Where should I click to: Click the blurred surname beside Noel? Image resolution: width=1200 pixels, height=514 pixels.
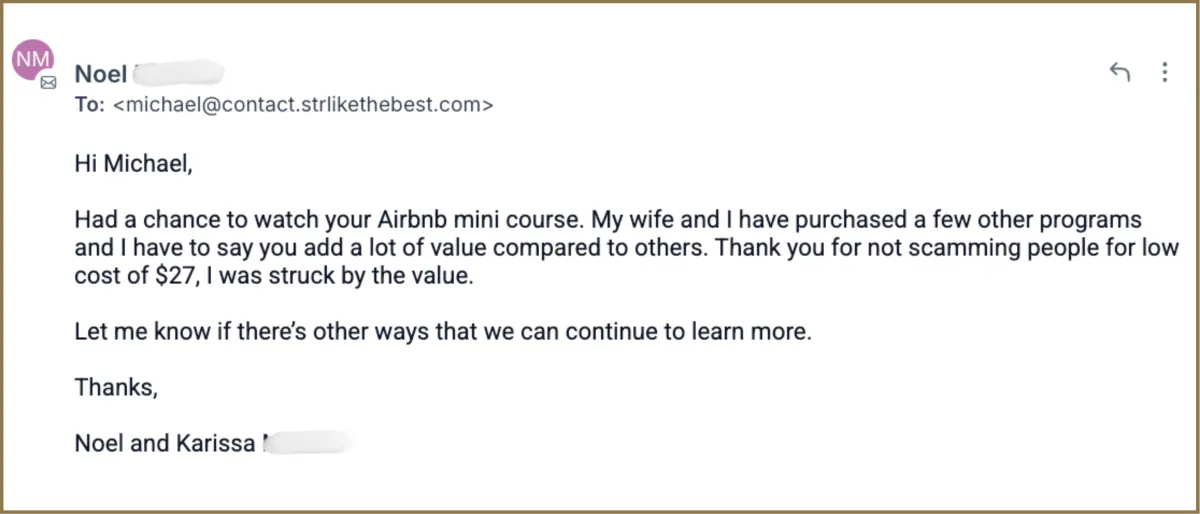click(178, 73)
